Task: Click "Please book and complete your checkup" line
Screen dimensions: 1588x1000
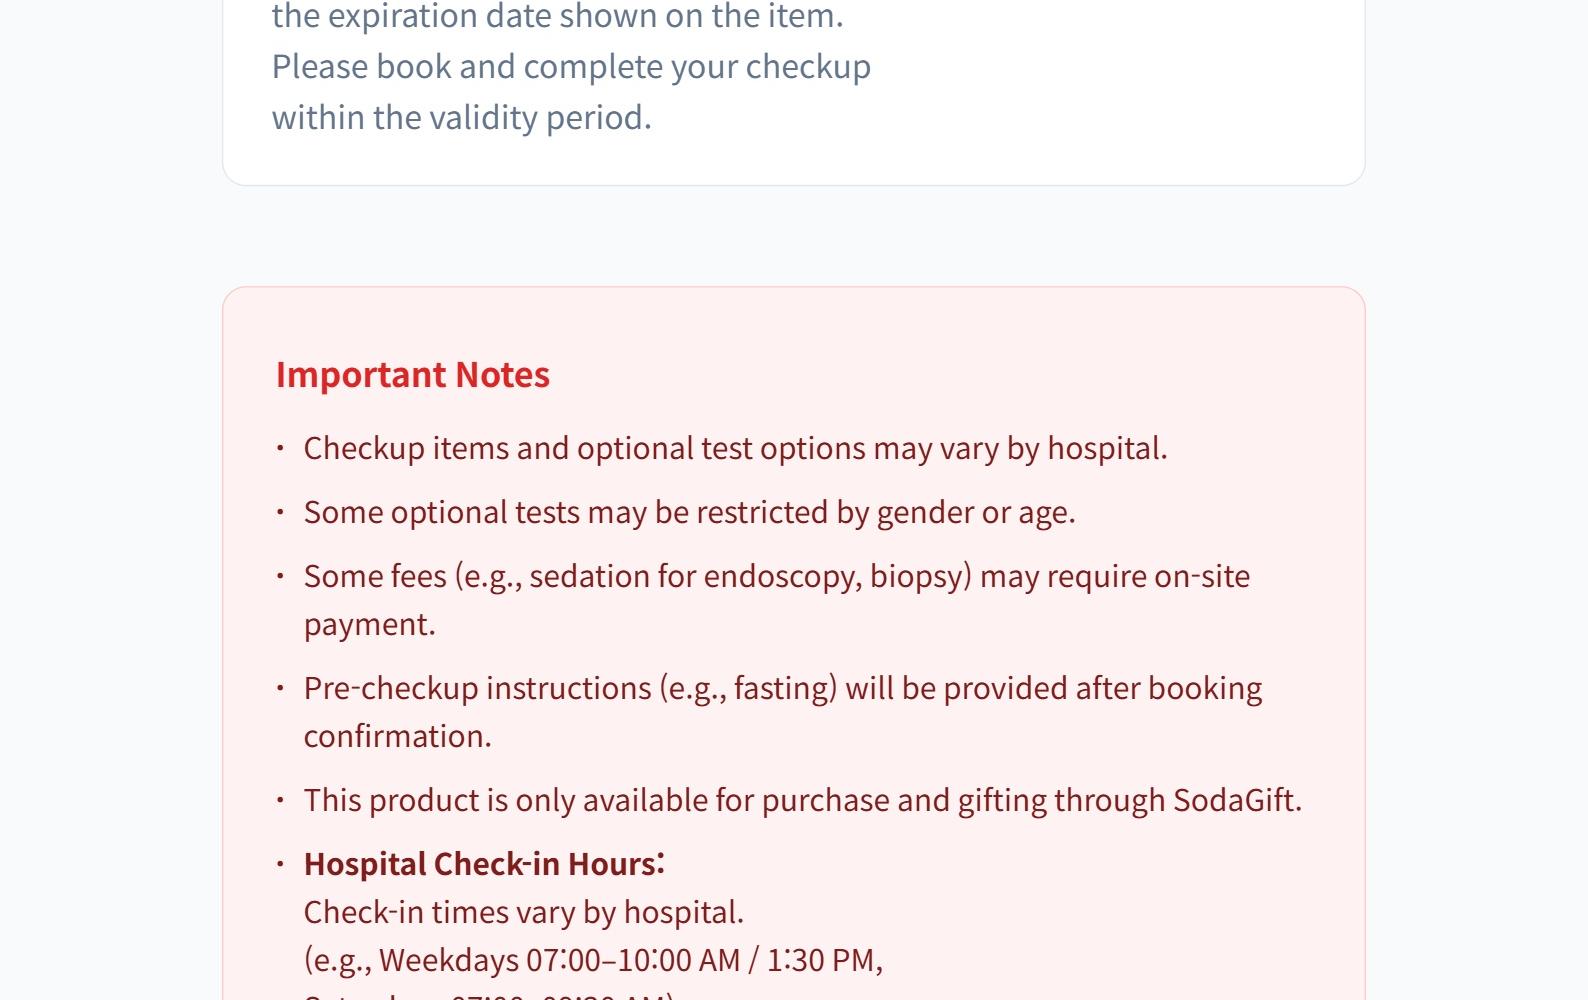Action: tap(571, 66)
